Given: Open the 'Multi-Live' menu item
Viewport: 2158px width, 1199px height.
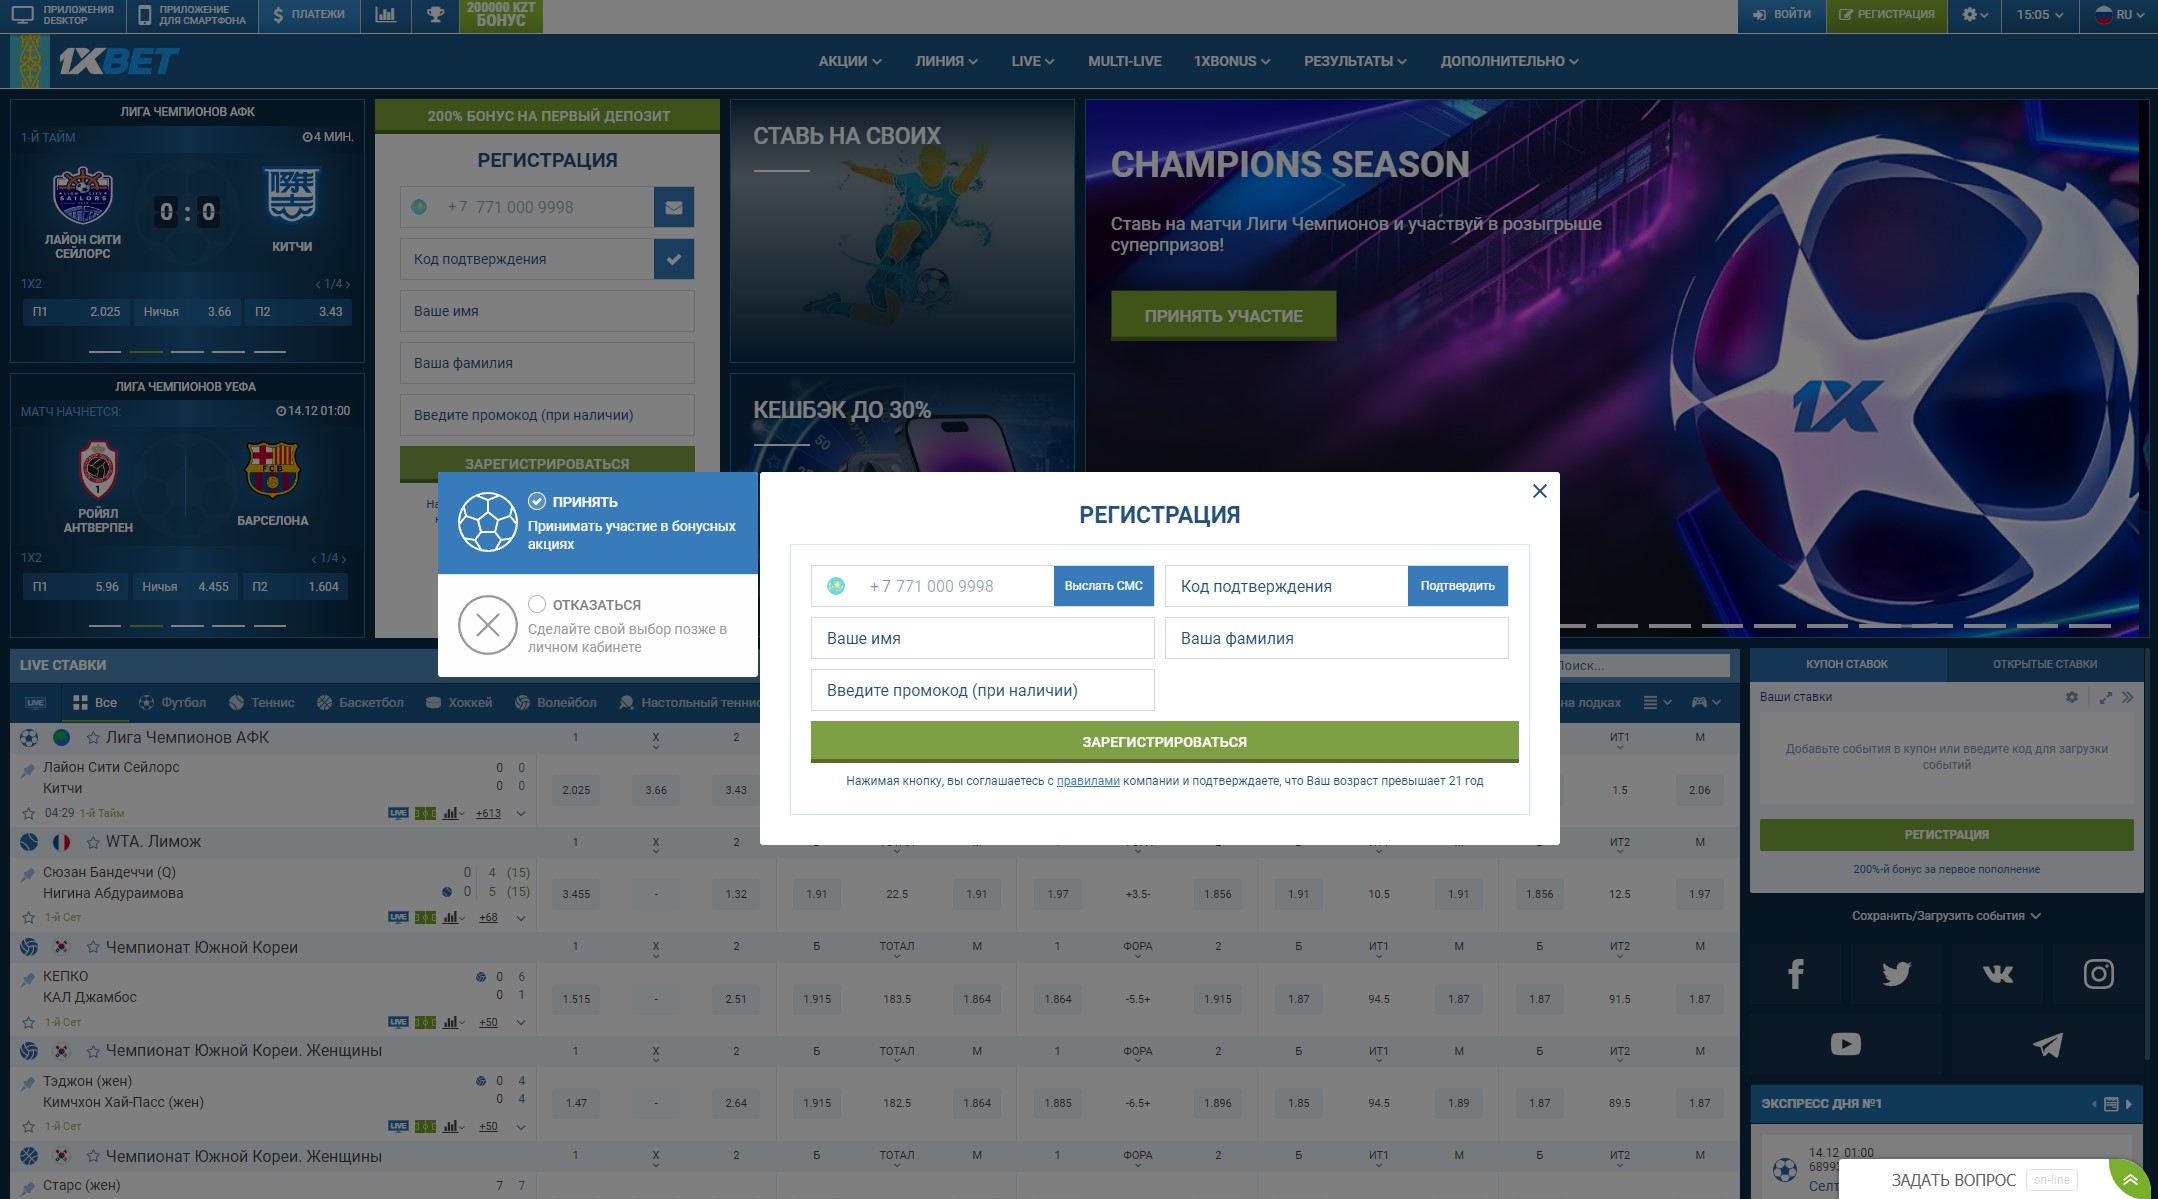Looking at the screenshot, I should tap(1125, 61).
